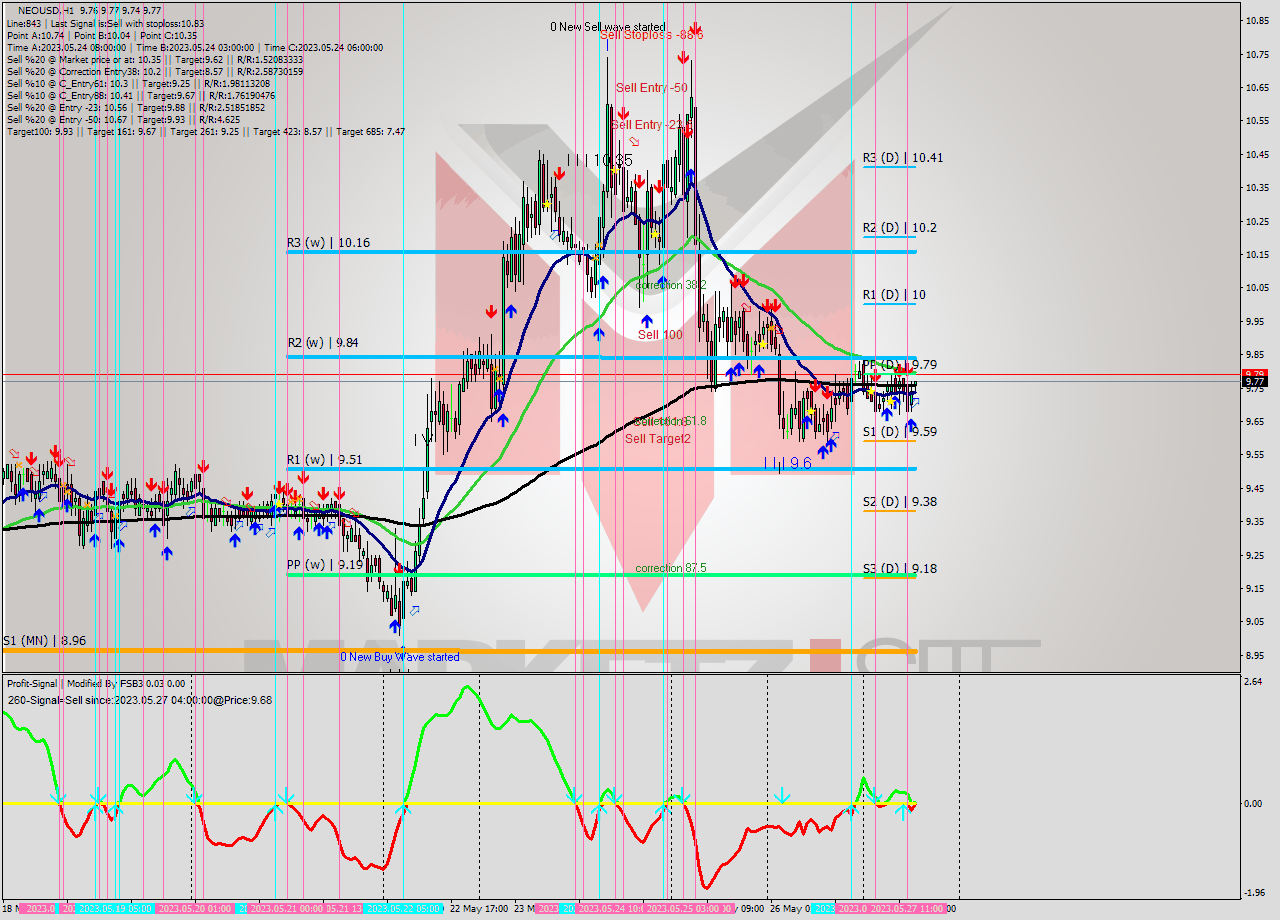Select the 'Sell Stoploss -88.6' label
This screenshot has height=920, width=1280.
click(x=651, y=35)
